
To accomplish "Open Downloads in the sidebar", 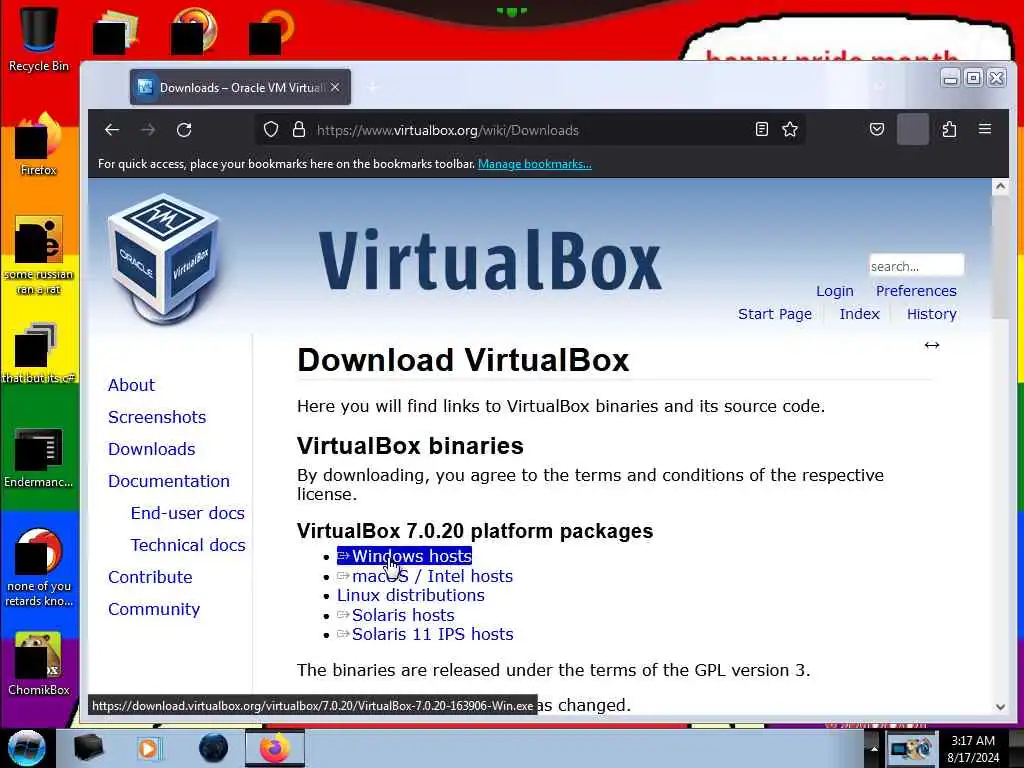I will pyautogui.click(x=152, y=449).
